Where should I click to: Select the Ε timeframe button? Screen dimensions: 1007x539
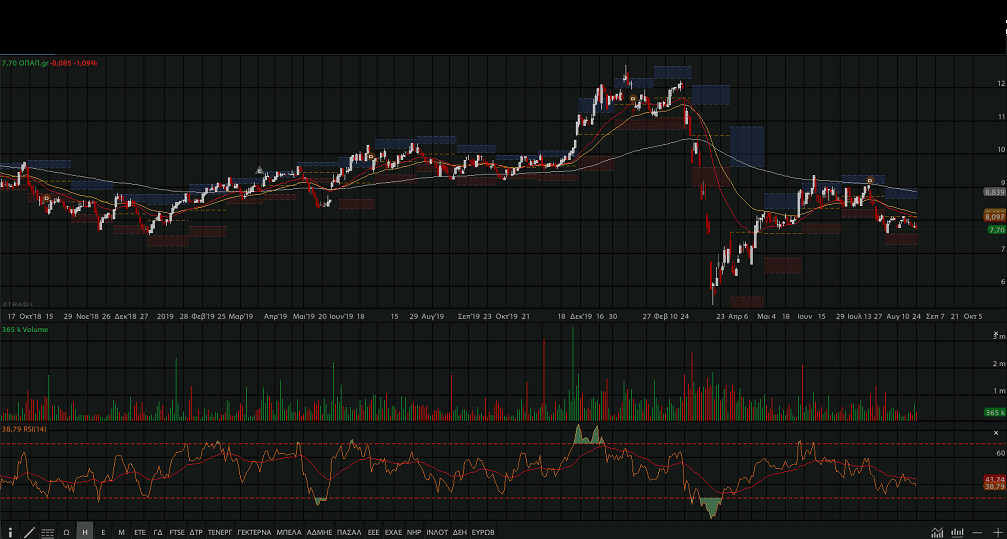point(103,532)
